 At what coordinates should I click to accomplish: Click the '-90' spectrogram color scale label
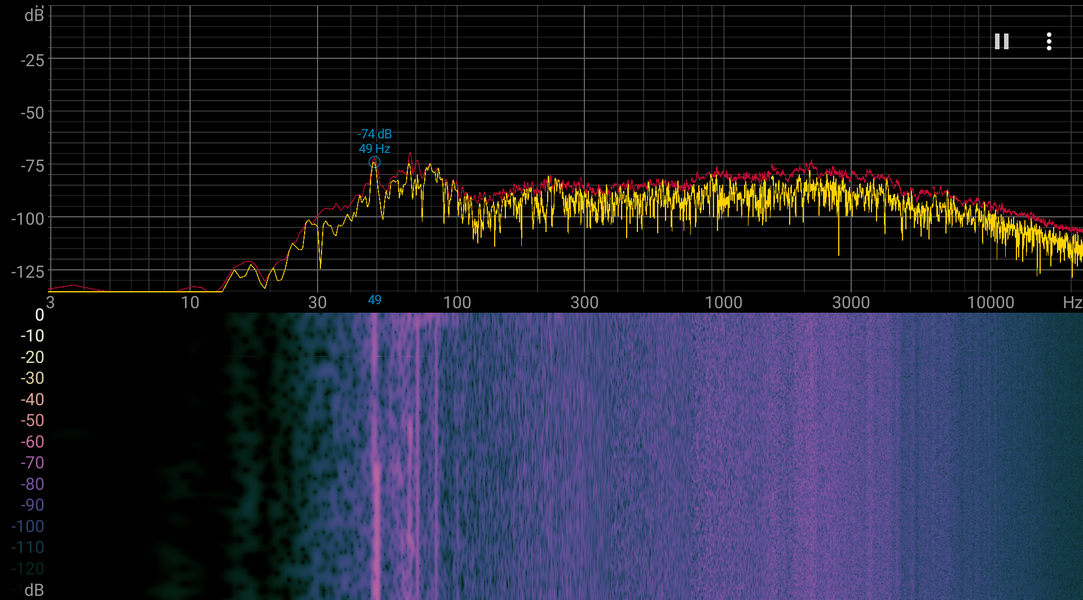pos(32,505)
